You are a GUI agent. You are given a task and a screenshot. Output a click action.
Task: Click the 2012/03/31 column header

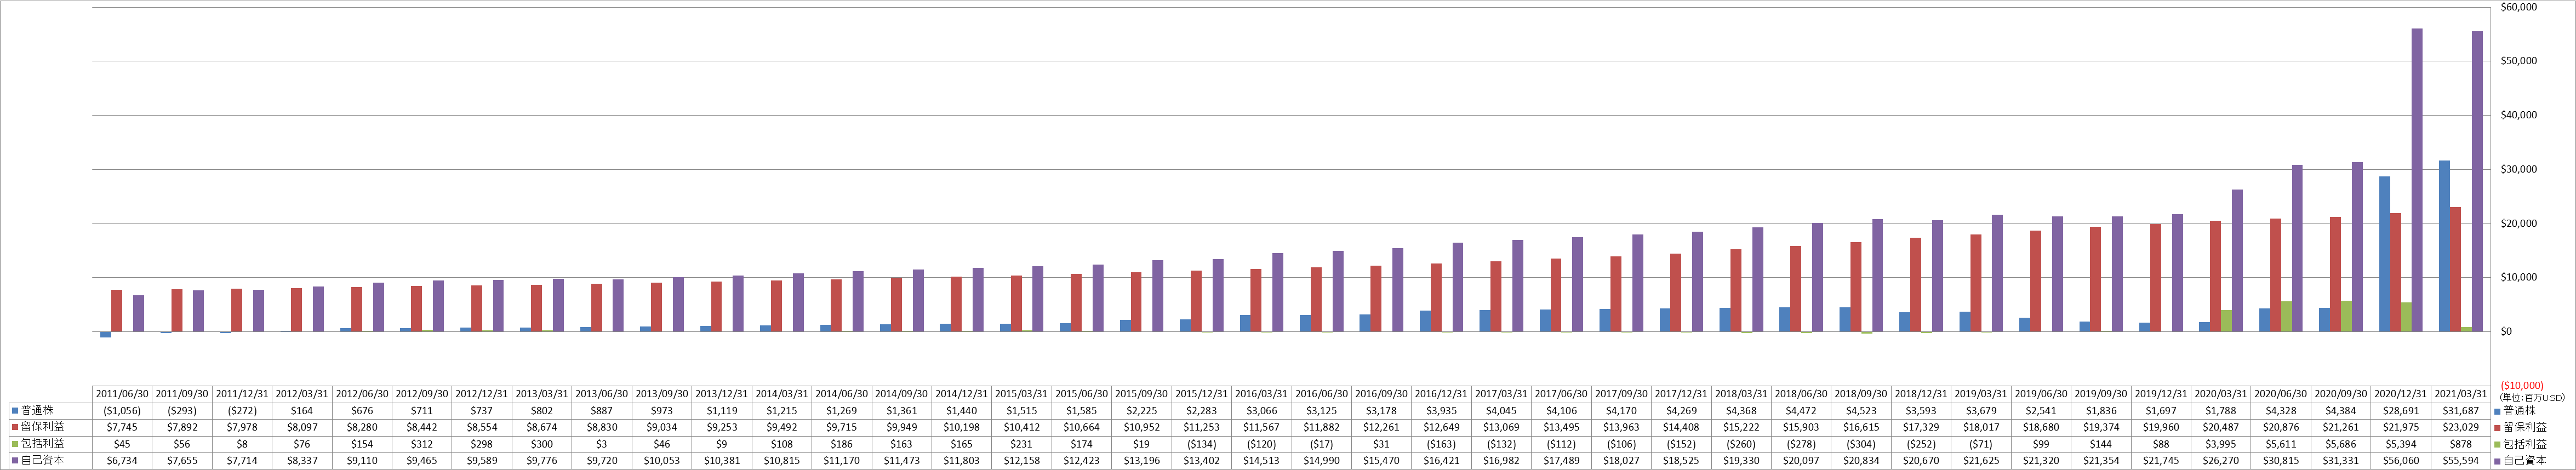302,394
